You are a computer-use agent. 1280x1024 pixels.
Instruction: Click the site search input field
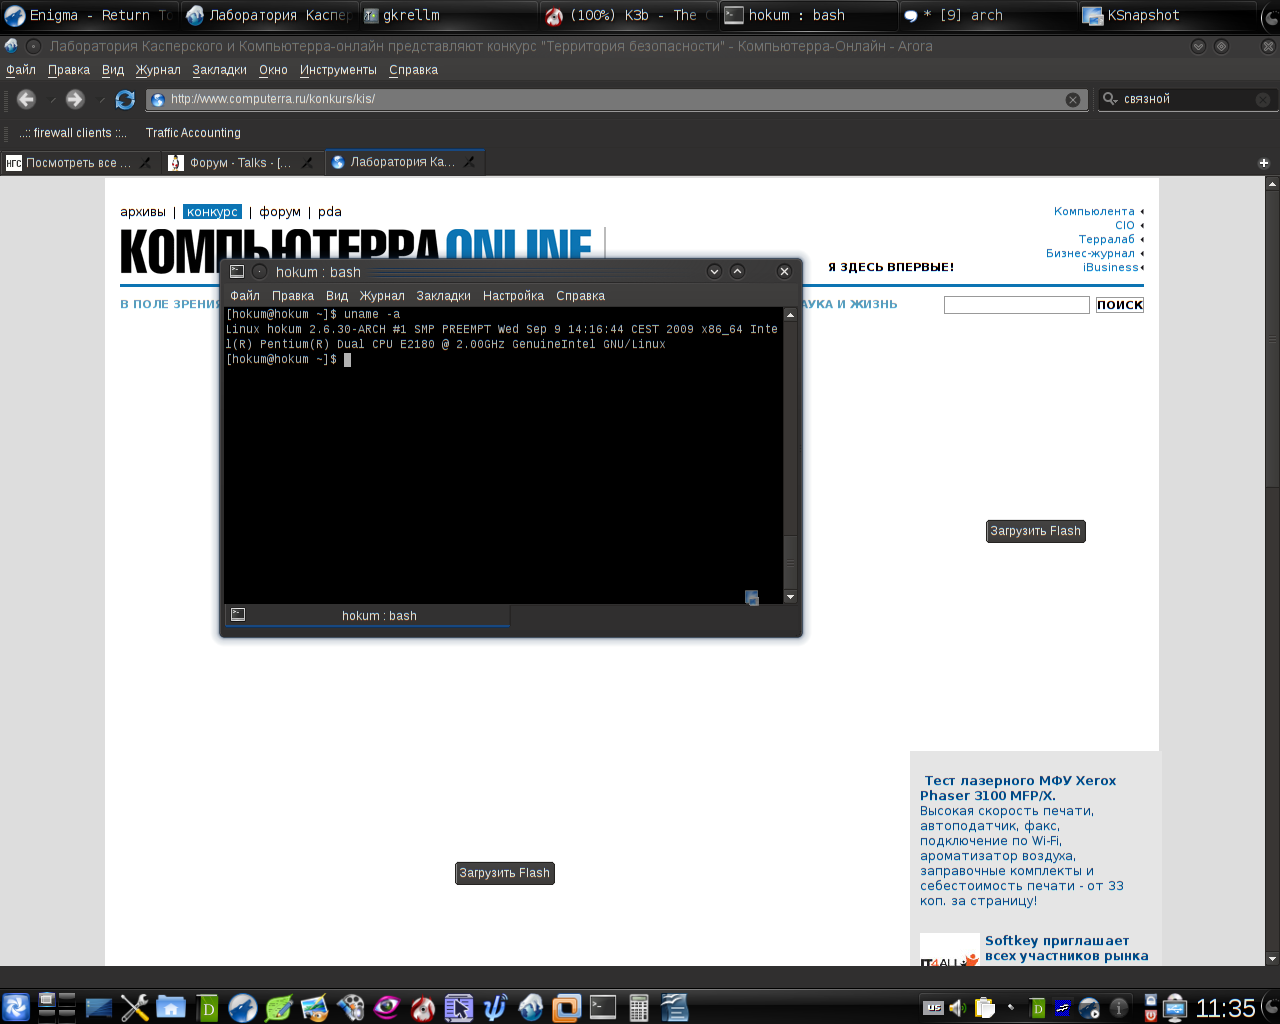pos(1016,305)
